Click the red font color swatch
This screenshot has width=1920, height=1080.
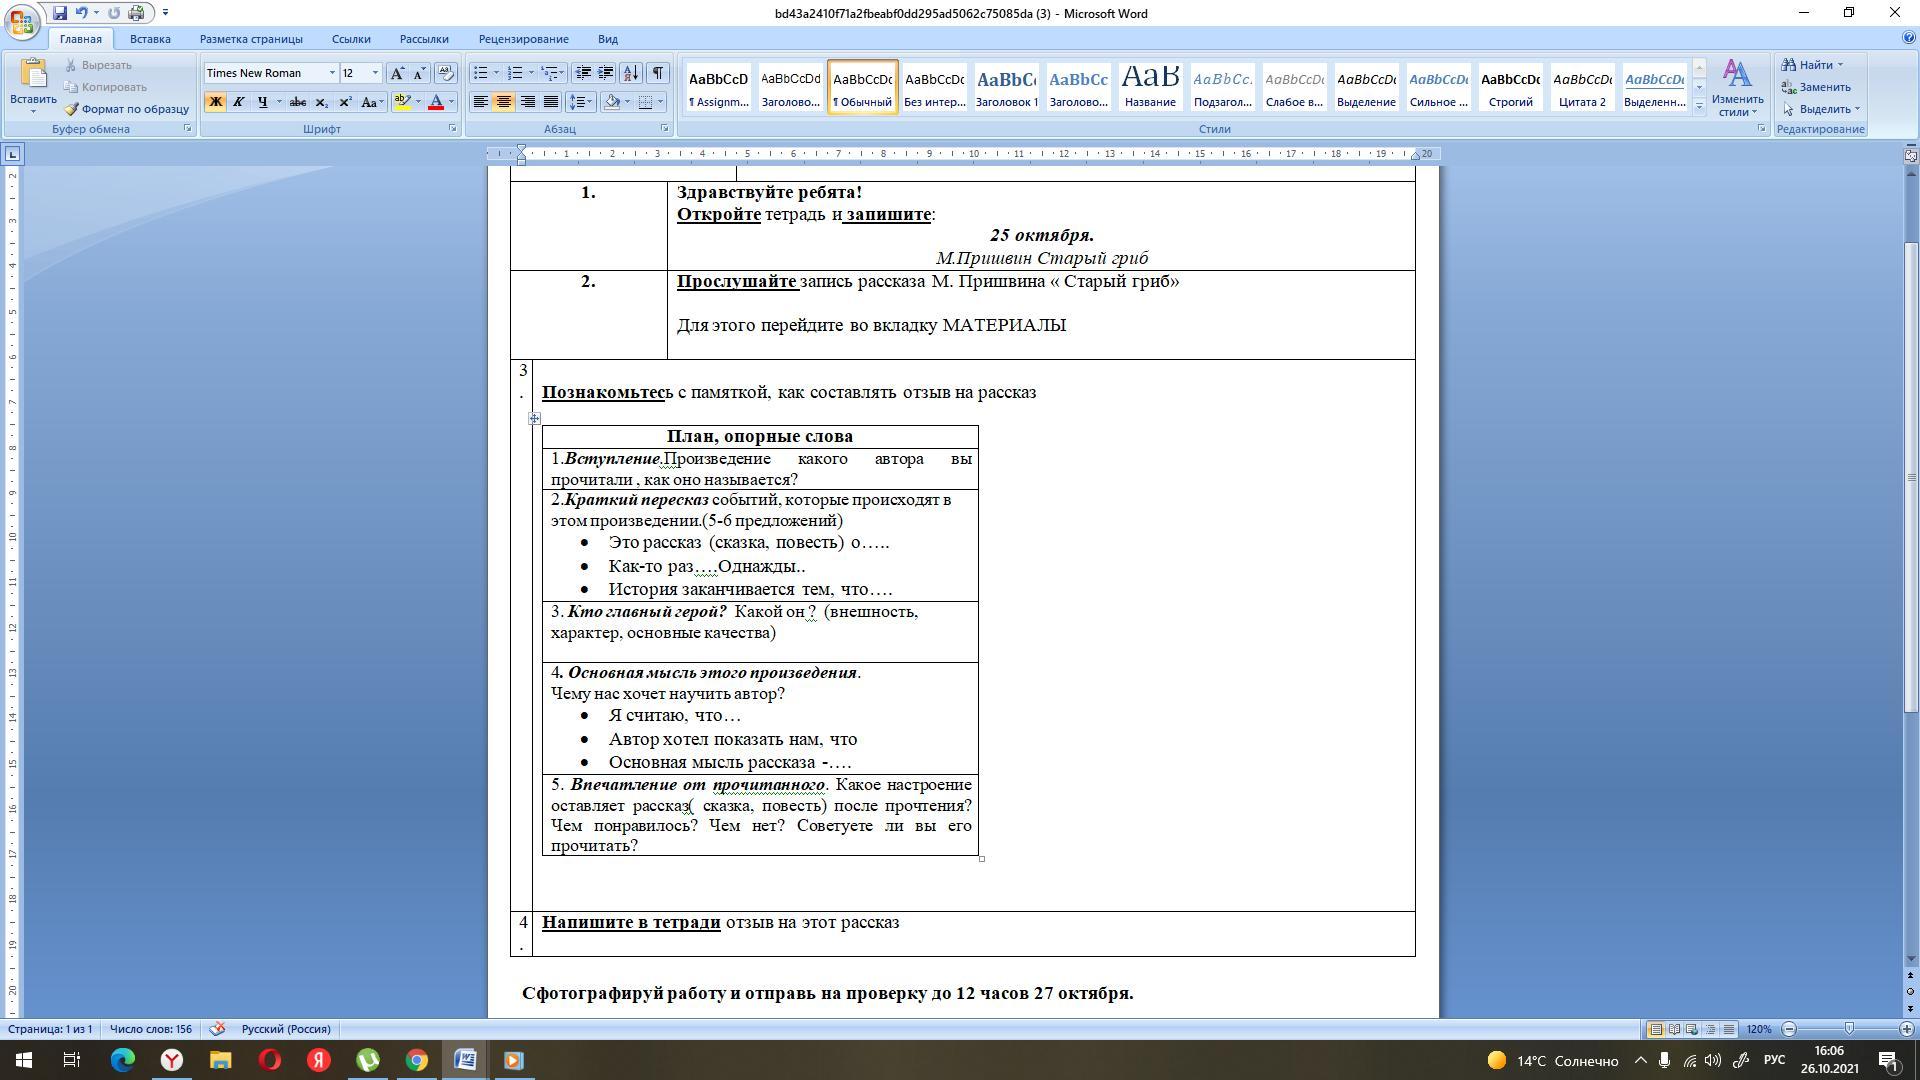pos(436,102)
